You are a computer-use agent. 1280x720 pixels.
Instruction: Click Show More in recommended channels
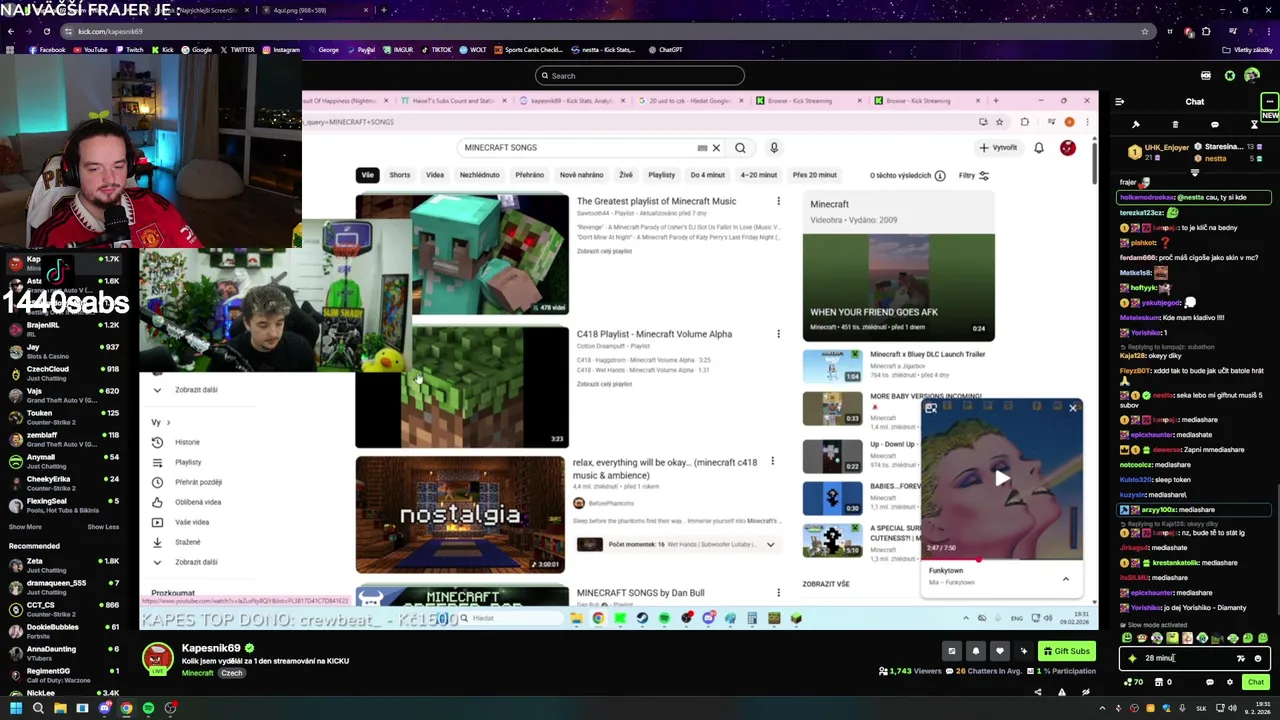click(x=26, y=527)
